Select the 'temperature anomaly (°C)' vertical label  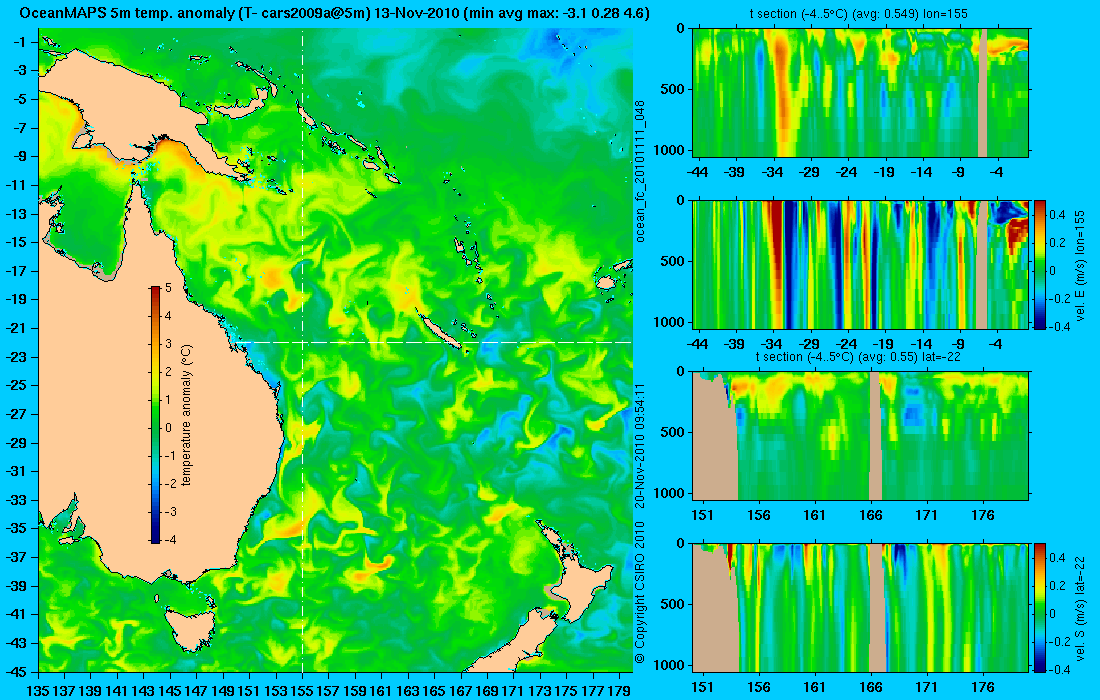click(187, 415)
